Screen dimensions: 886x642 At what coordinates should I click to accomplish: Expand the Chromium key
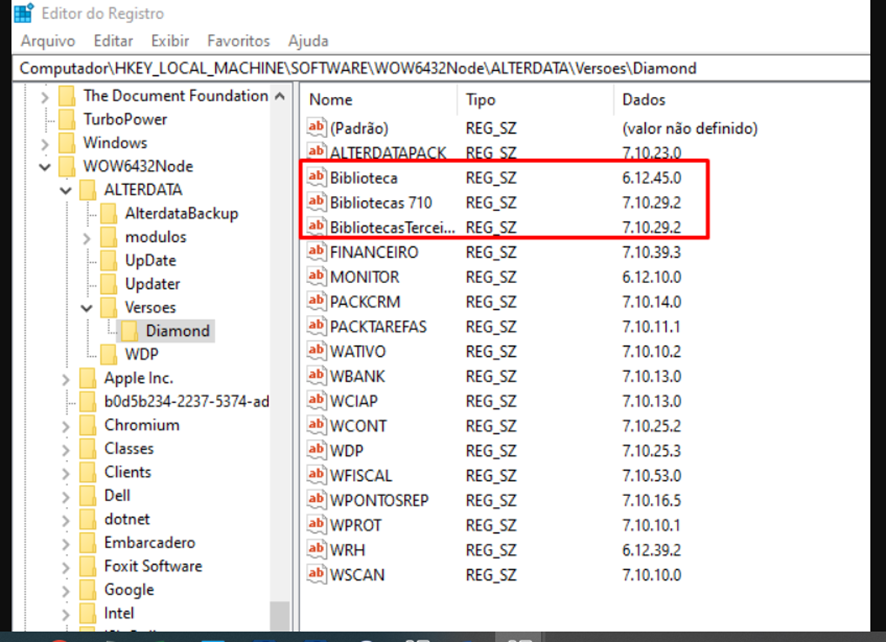(x=66, y=426)
